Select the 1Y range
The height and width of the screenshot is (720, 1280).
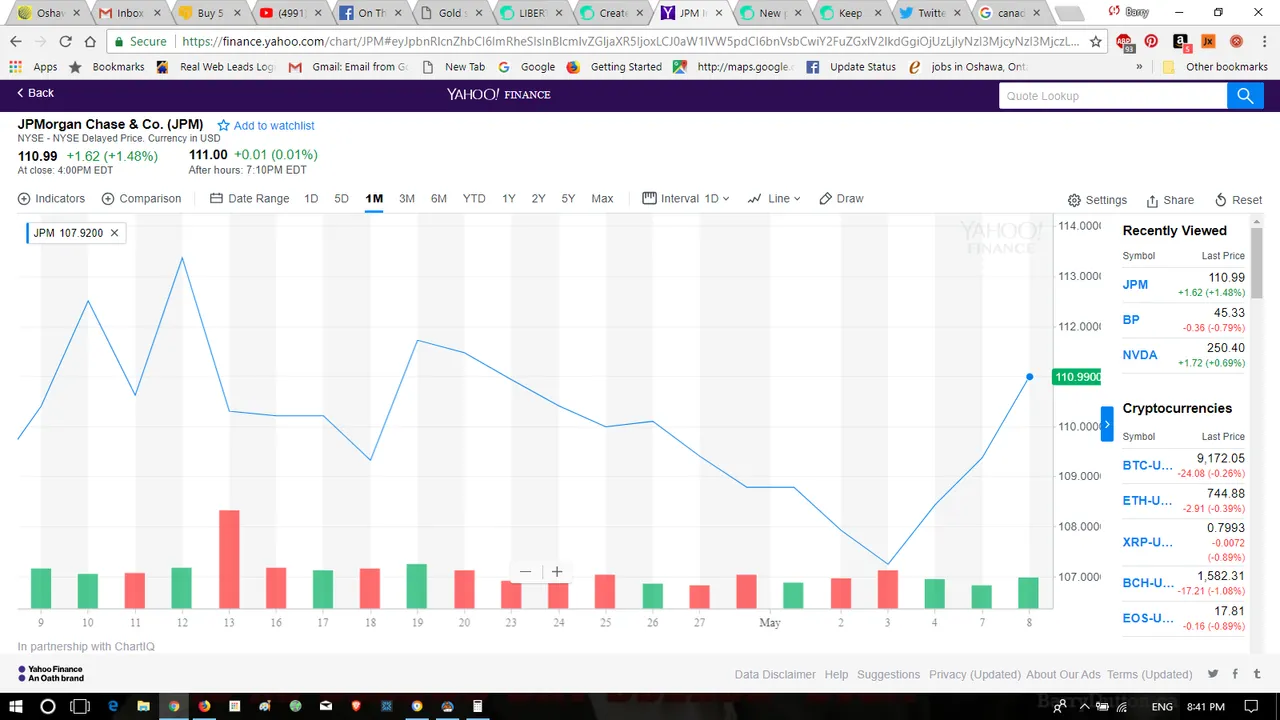(509, 198)
